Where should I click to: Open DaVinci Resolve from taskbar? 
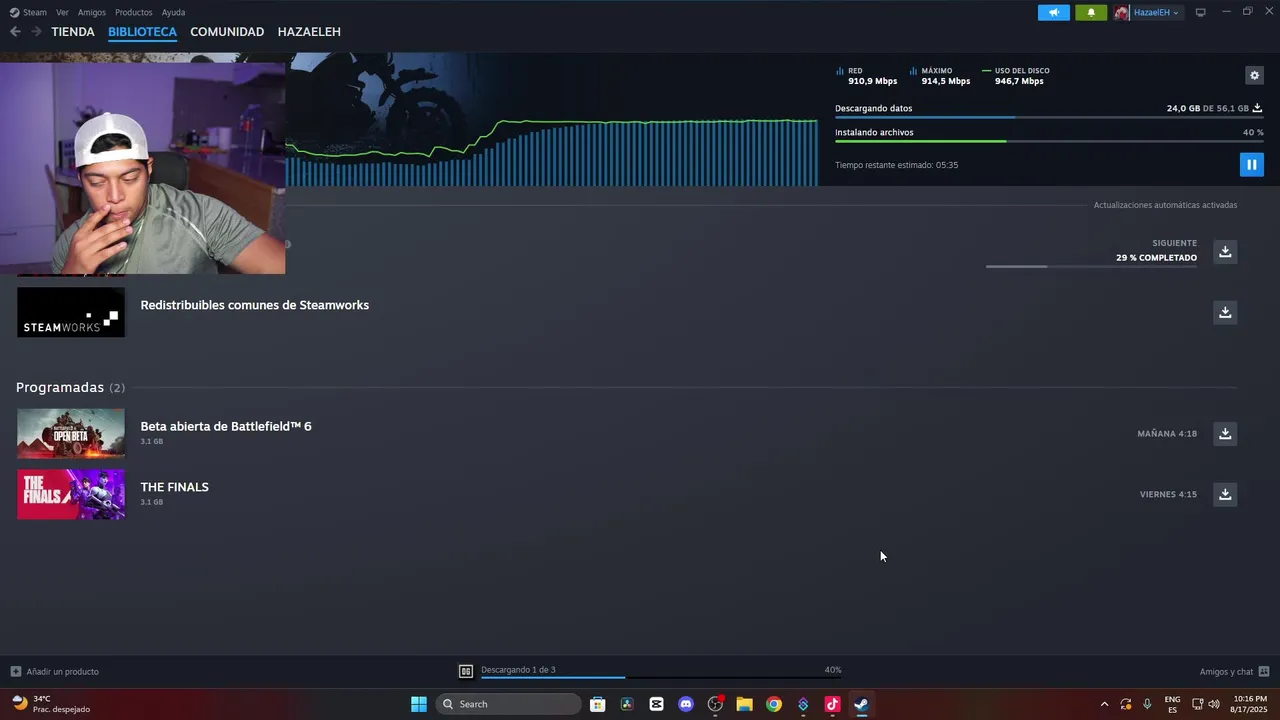[x=627, y=704]
